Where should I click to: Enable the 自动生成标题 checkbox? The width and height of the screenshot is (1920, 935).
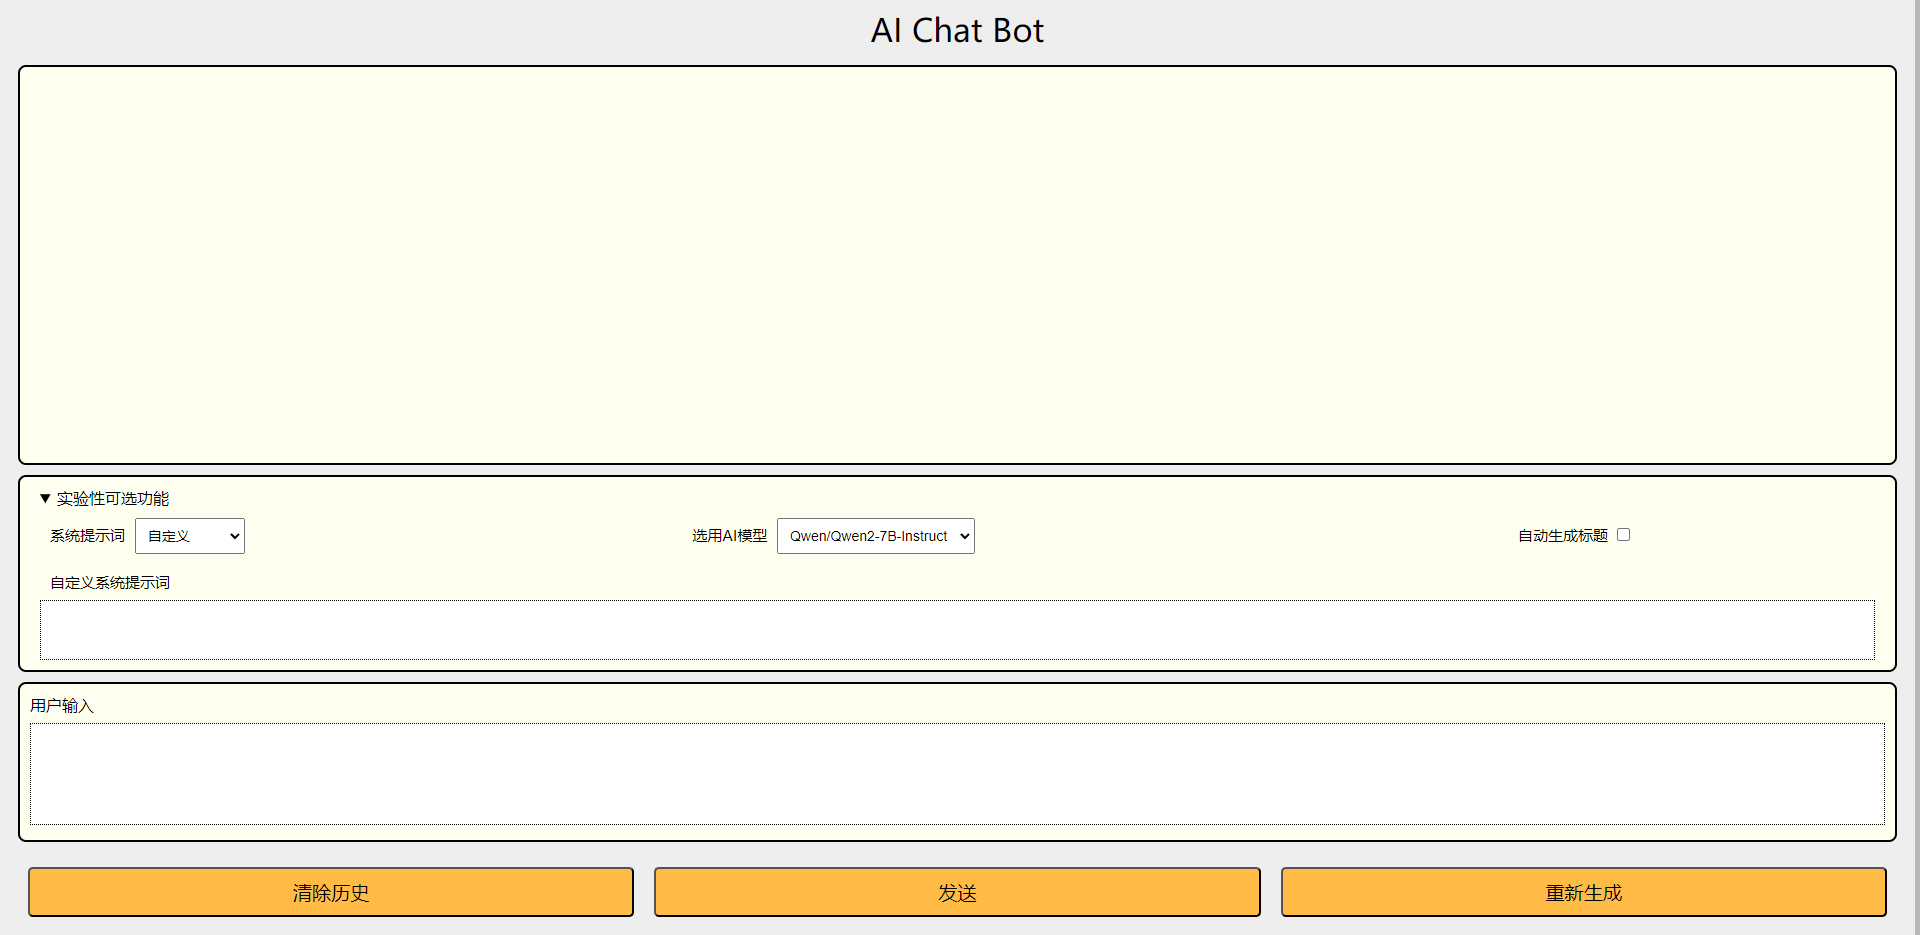[1623, 535]
